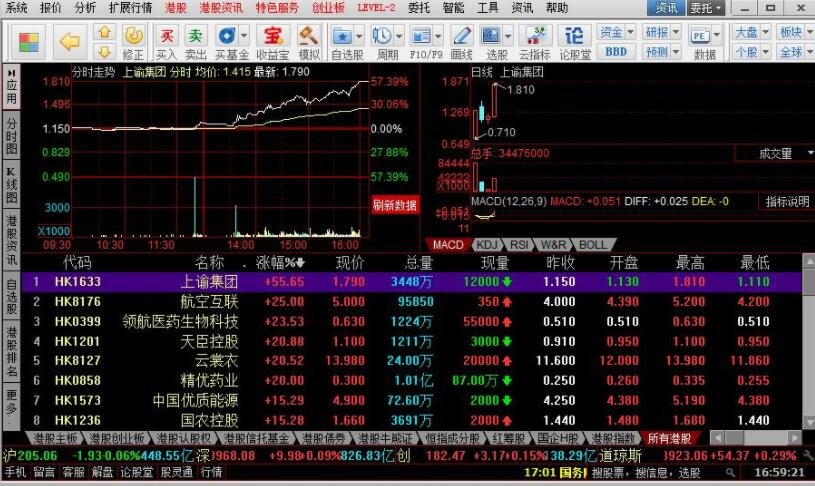The image size is (815, 486).
Task: Open the 成交量 indicator dropdown
Action: [x=775, y=153]
